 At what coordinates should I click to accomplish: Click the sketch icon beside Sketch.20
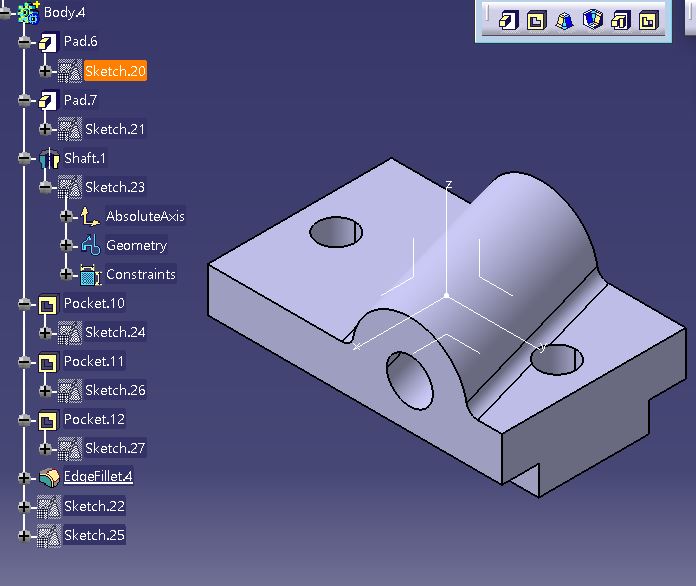click(x=70, y=71)
